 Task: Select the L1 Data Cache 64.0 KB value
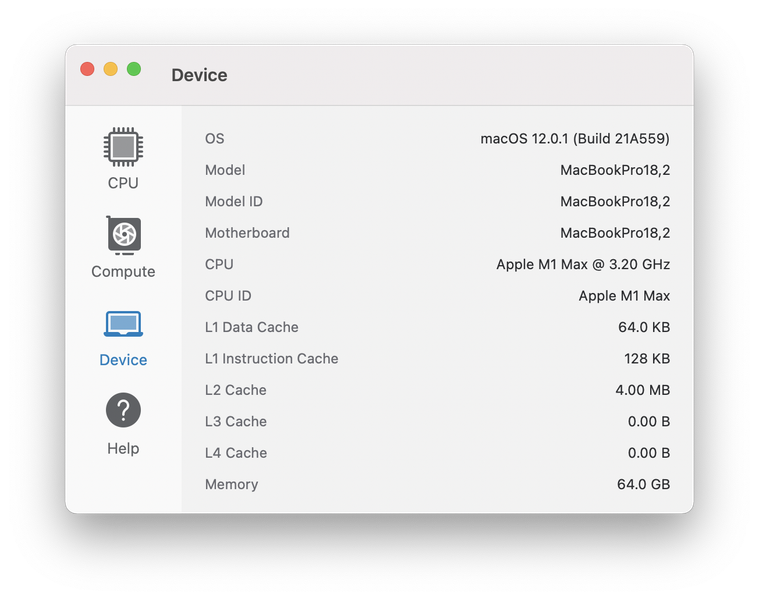point(644,328)
